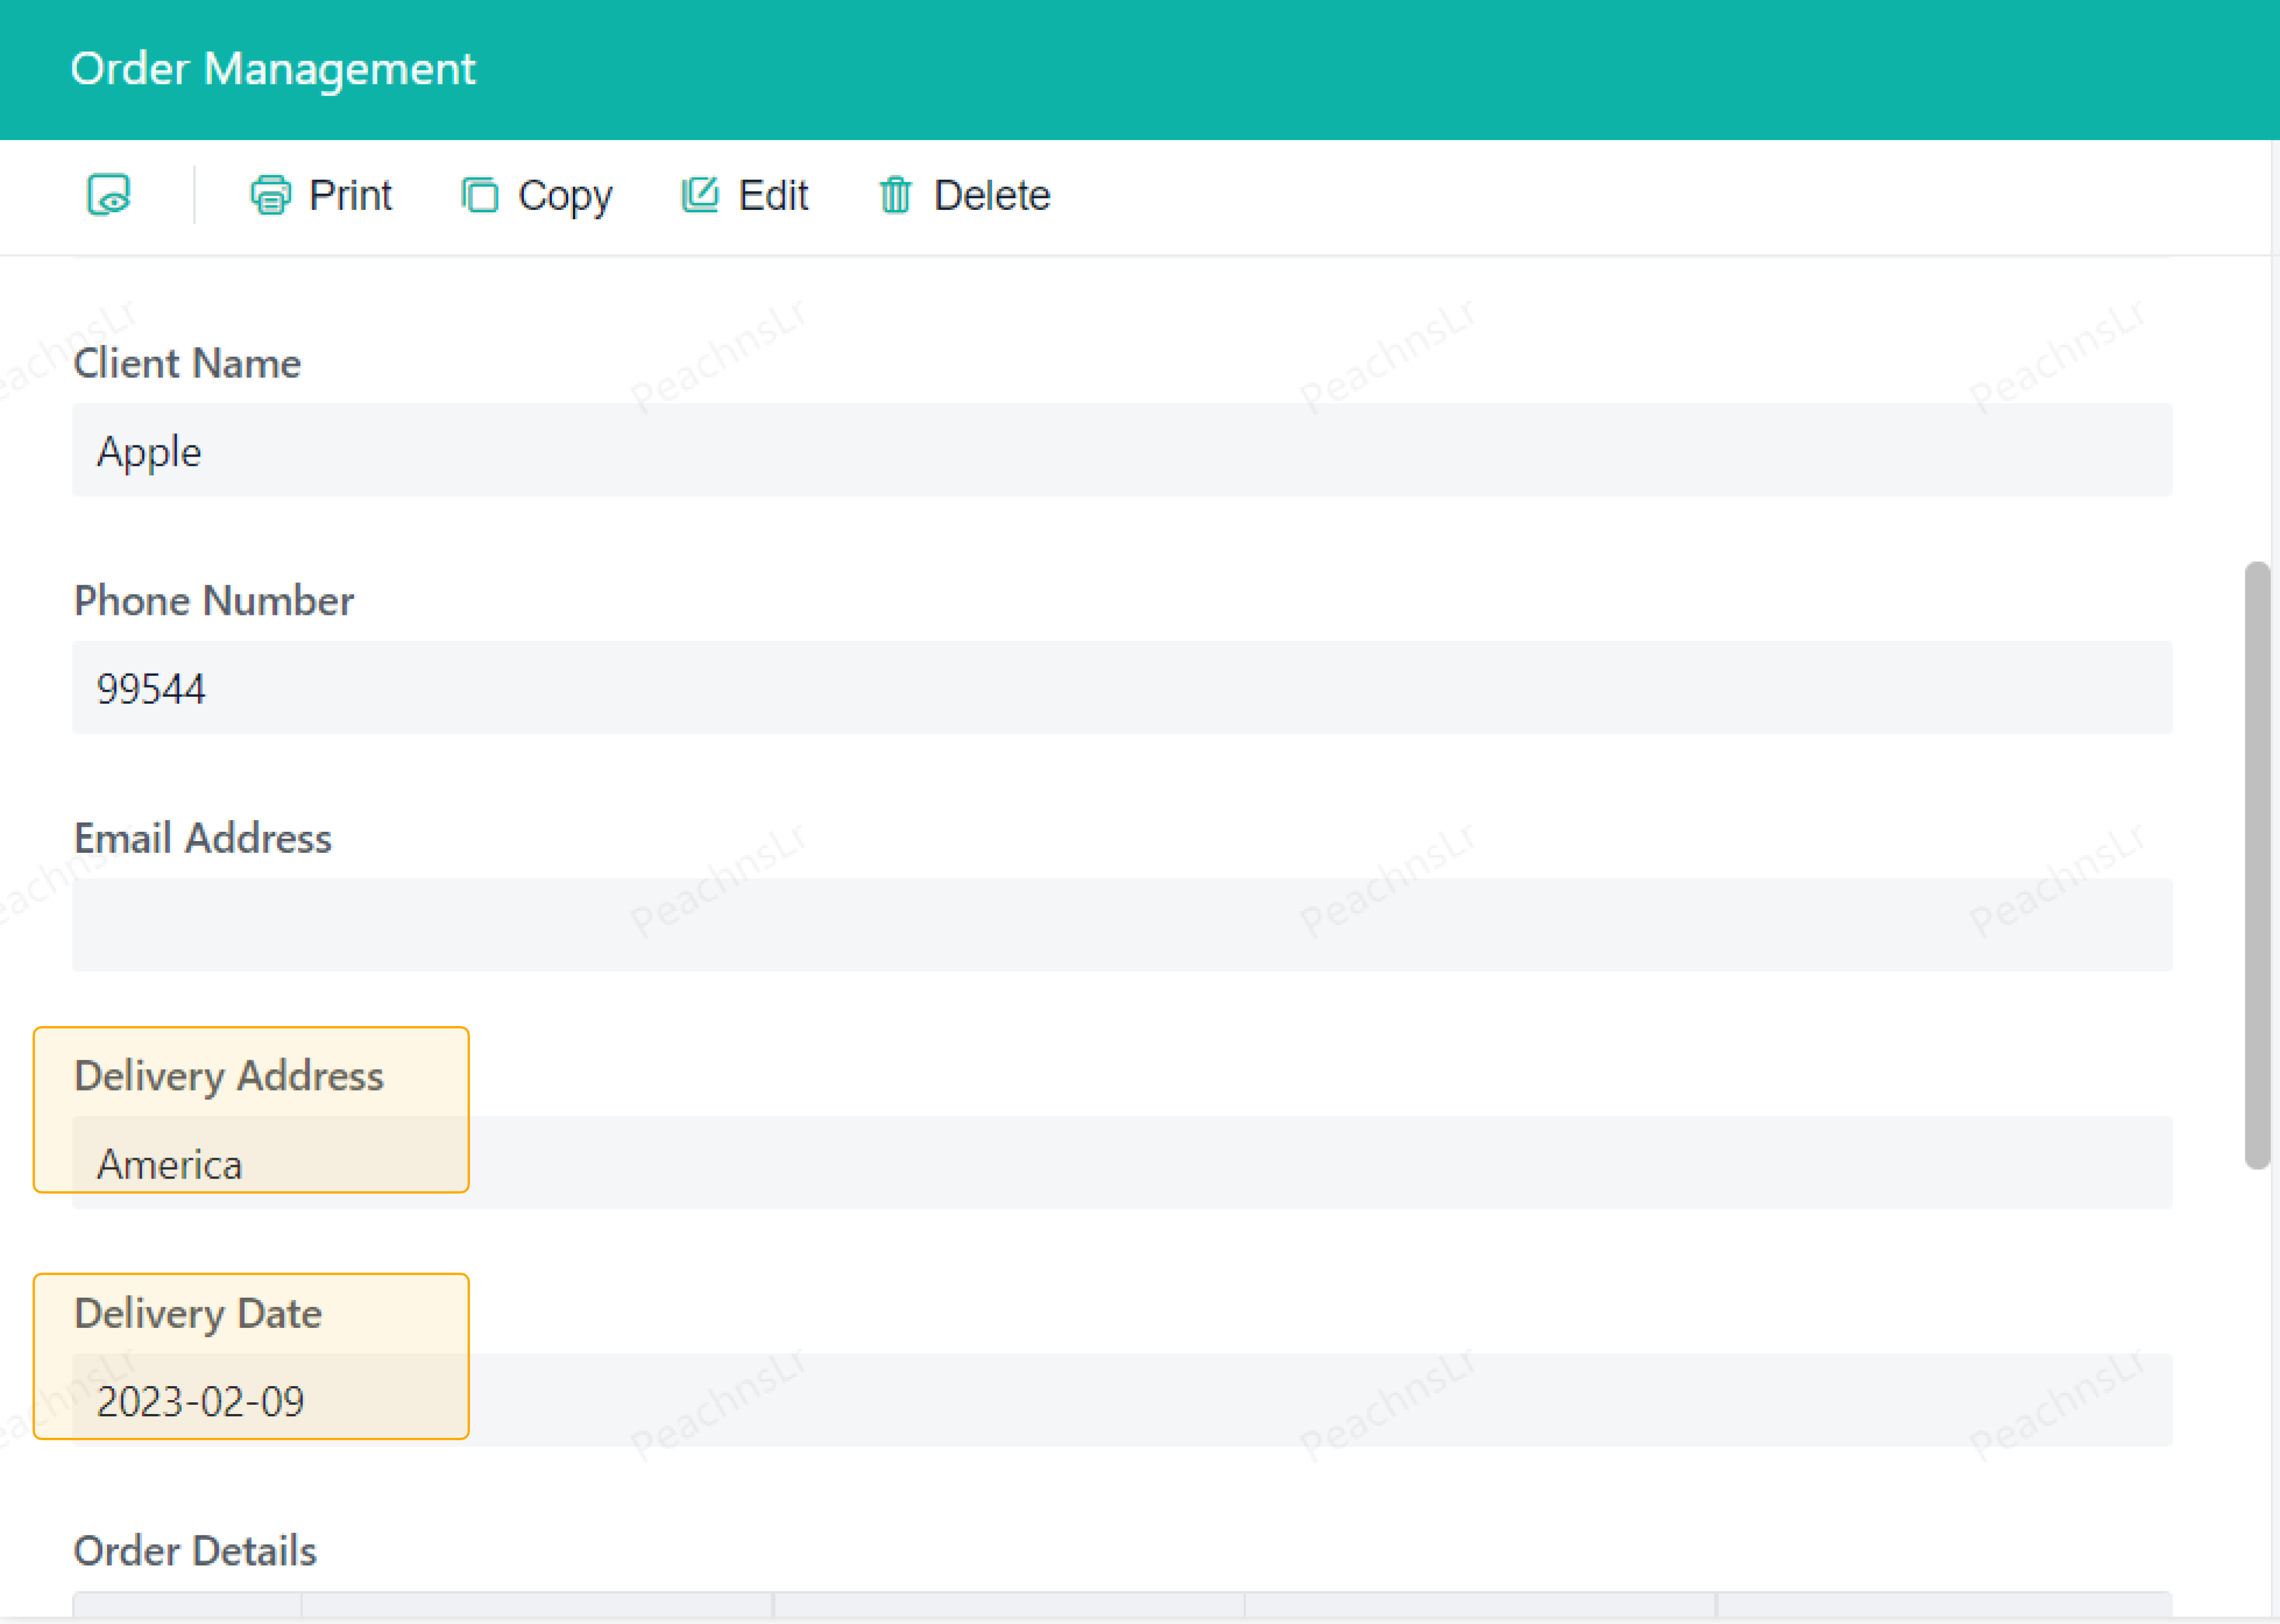Click the printer icon
Viewport: 2280px width, 1624px height.
270,195
